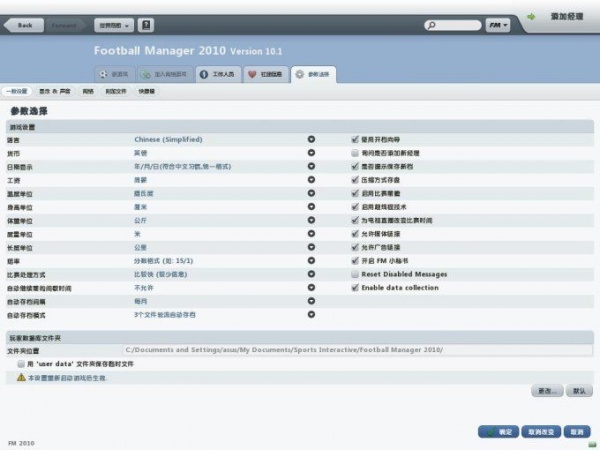Open the FM dropdown menu
The width and height of the screenshot is (600, 450).
point(498,24)
